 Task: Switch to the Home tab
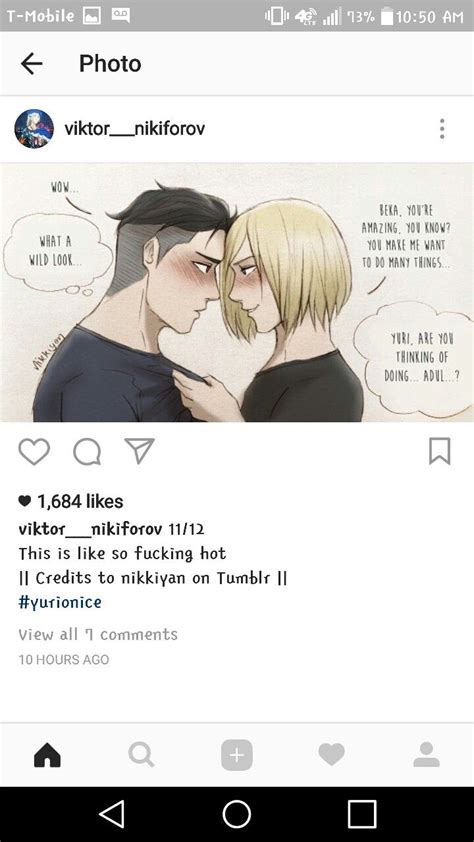[47, 754]
